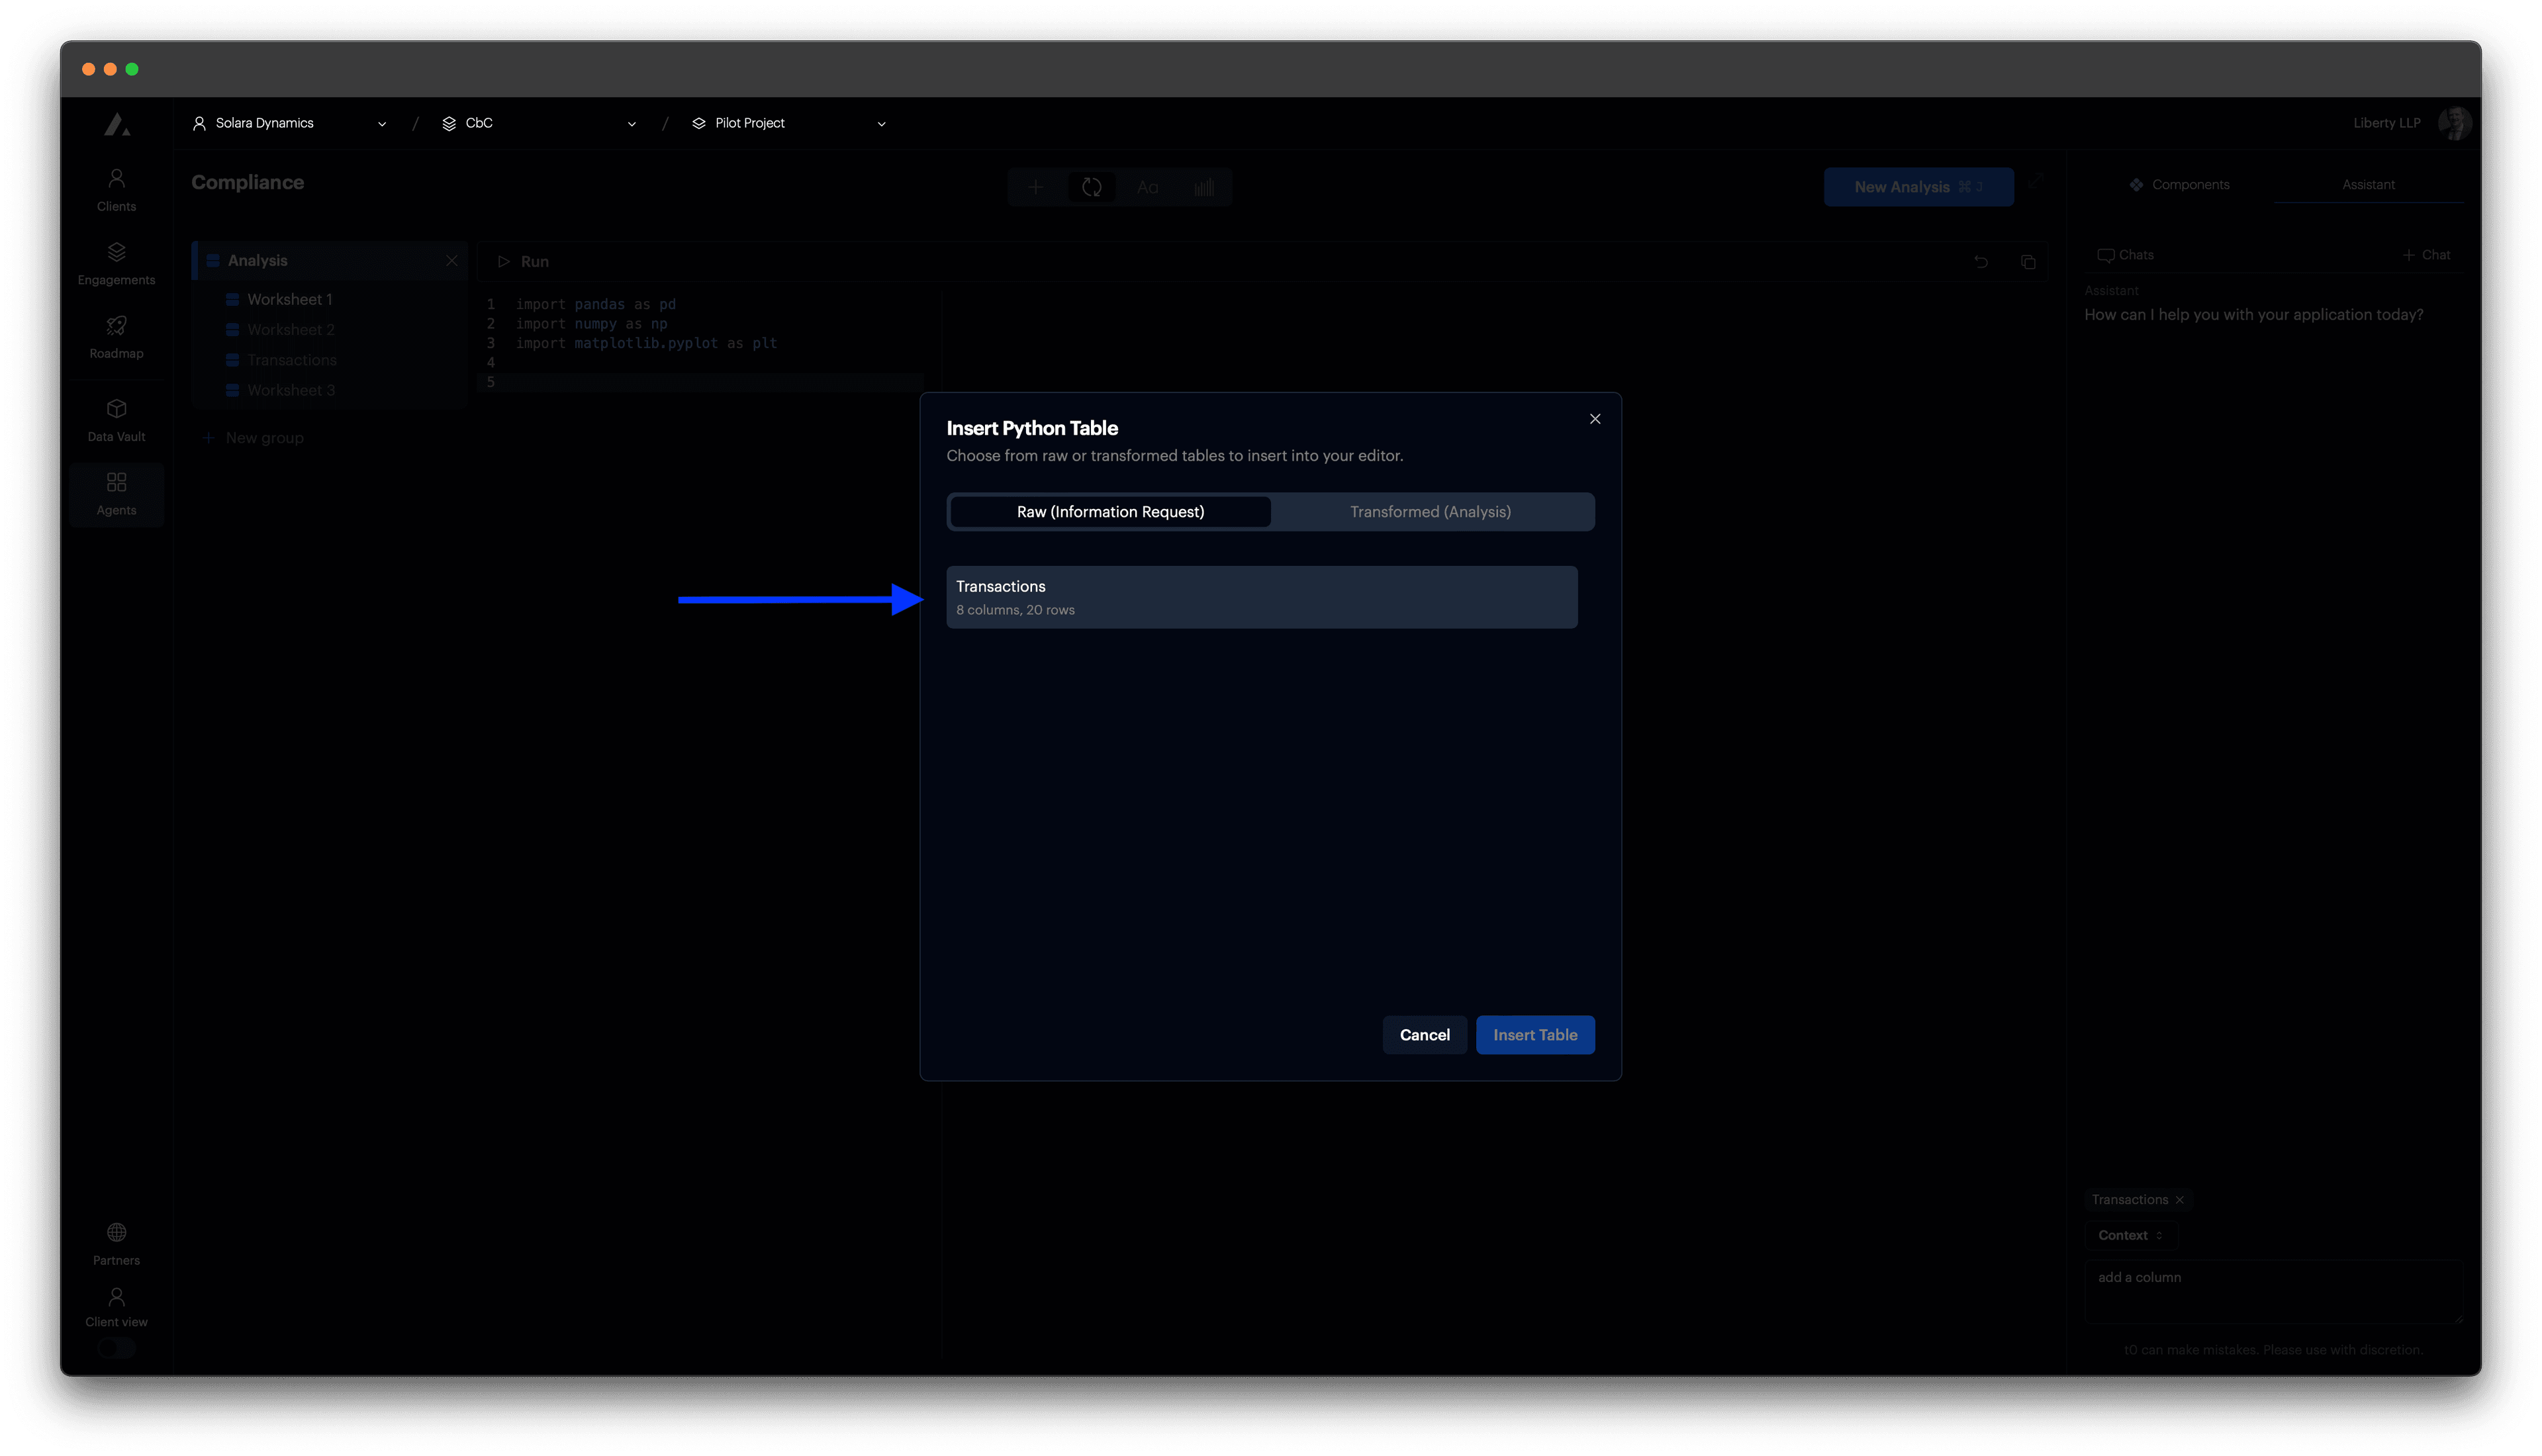Select the Assistant tab

2368,184
